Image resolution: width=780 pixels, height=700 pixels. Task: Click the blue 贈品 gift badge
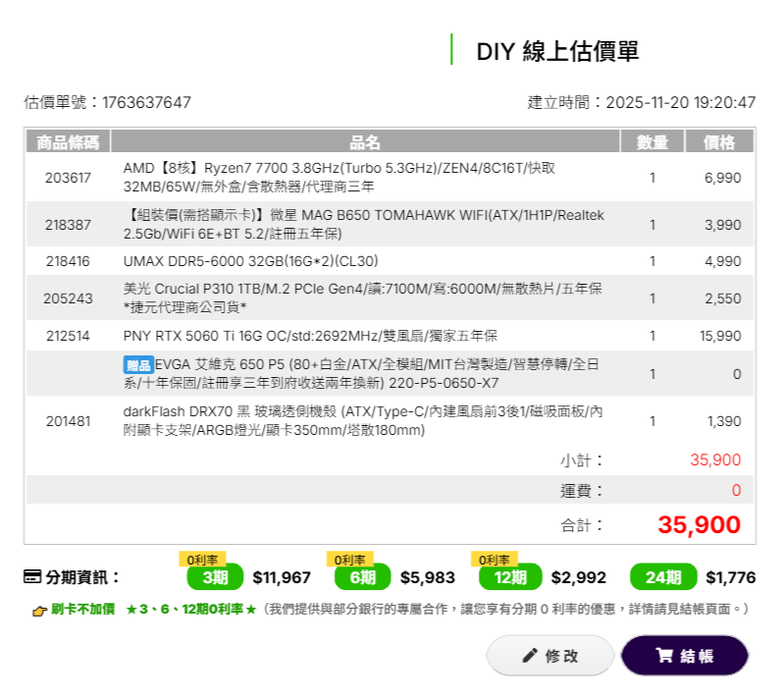pos(138,366)
